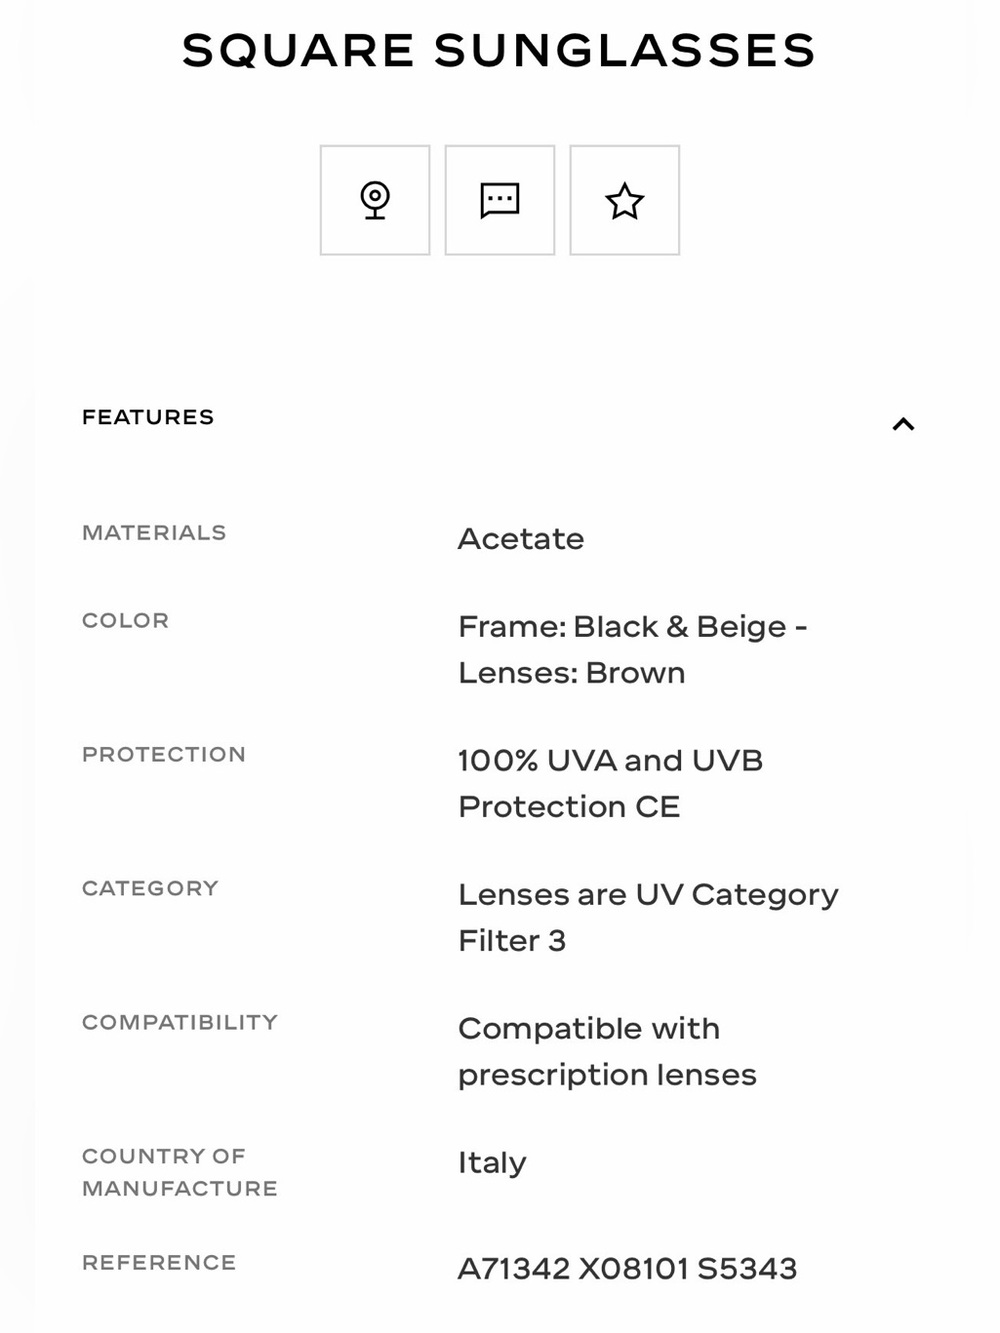
Task: Click the FEATURES section header
Action: coord(148,417)
